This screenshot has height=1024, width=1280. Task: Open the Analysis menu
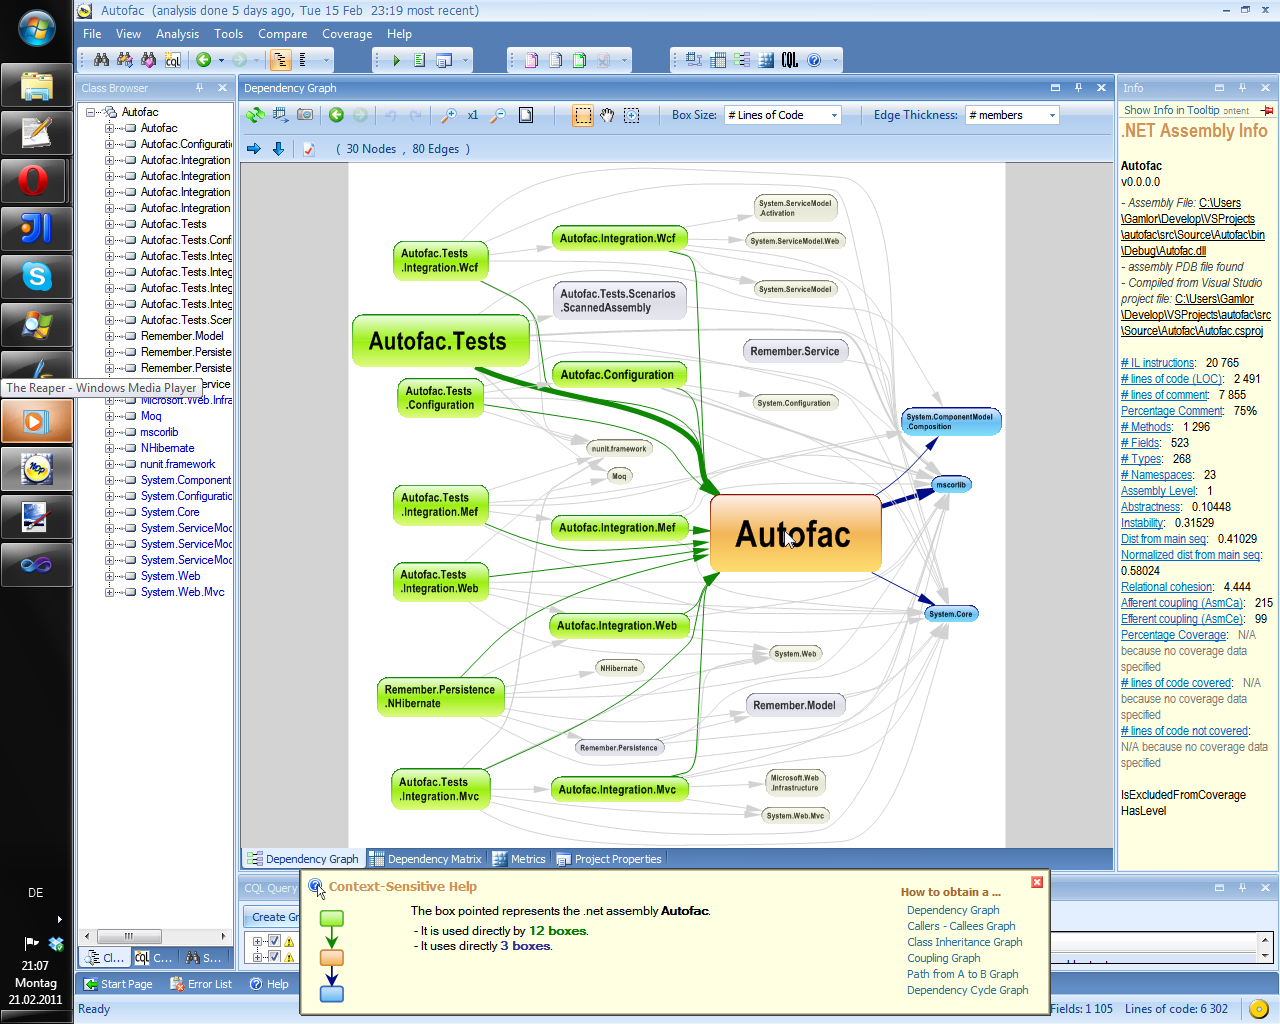pos(177,34)
